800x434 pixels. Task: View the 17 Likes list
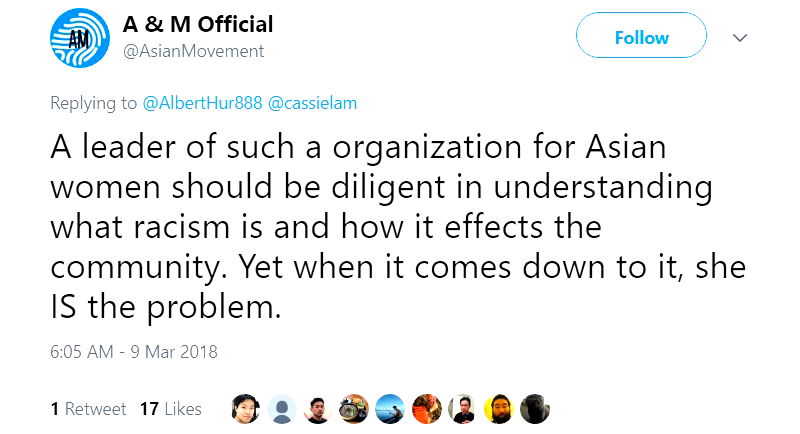(170, 409)
